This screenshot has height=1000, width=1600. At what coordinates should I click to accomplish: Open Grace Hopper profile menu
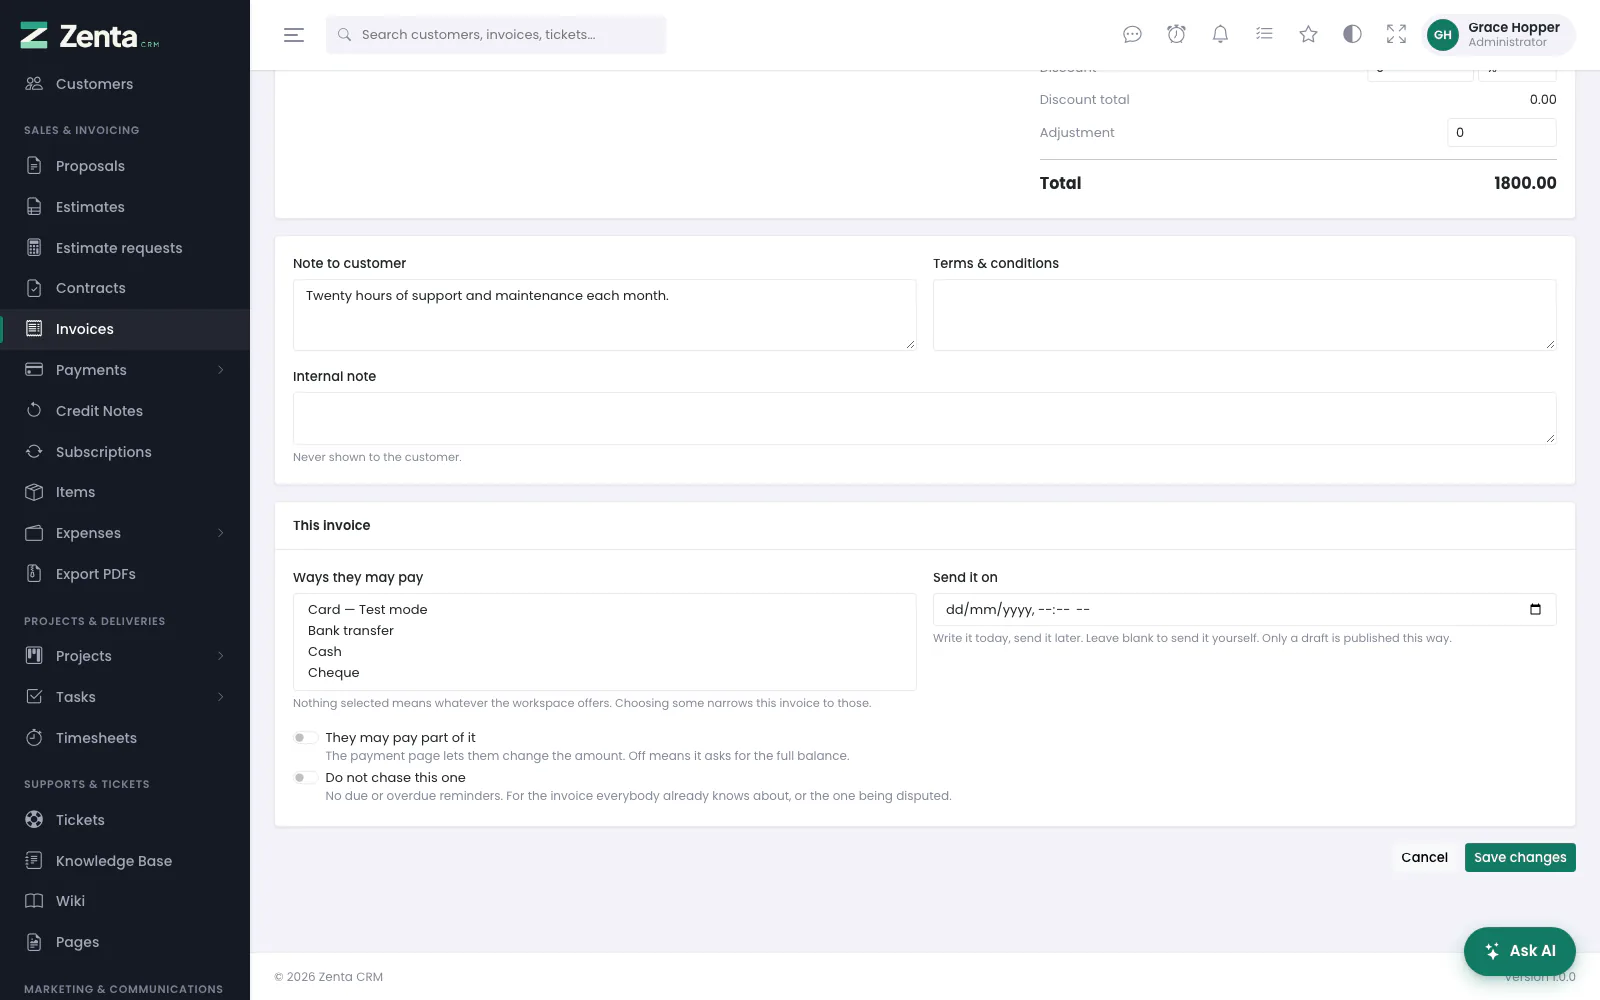(1499, 35)
